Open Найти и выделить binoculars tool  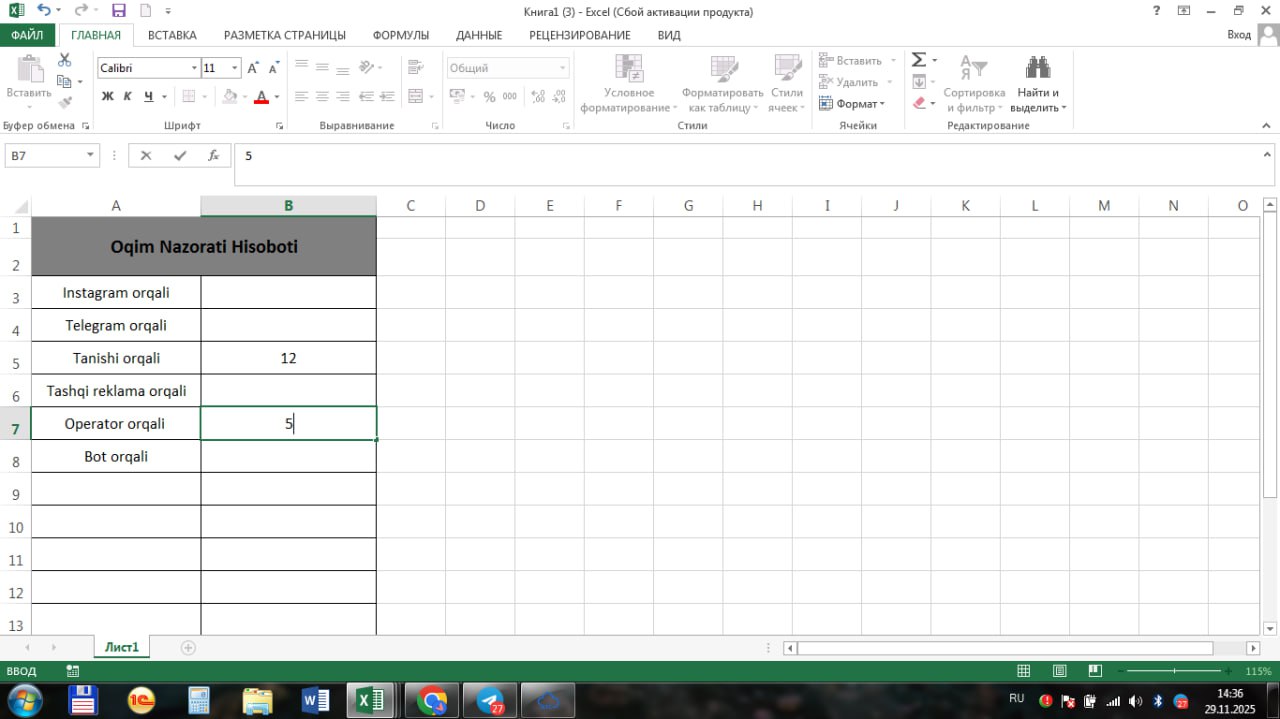[1037, 84]
